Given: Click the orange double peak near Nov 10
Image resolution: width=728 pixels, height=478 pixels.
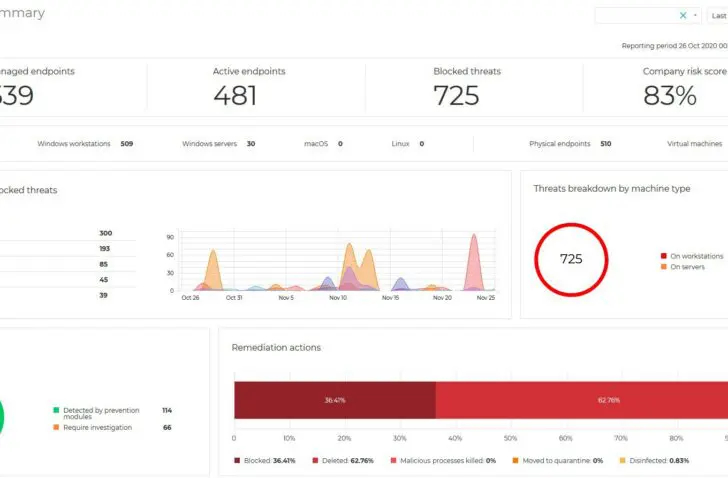Looking at the screenshot, I should 358,265.
